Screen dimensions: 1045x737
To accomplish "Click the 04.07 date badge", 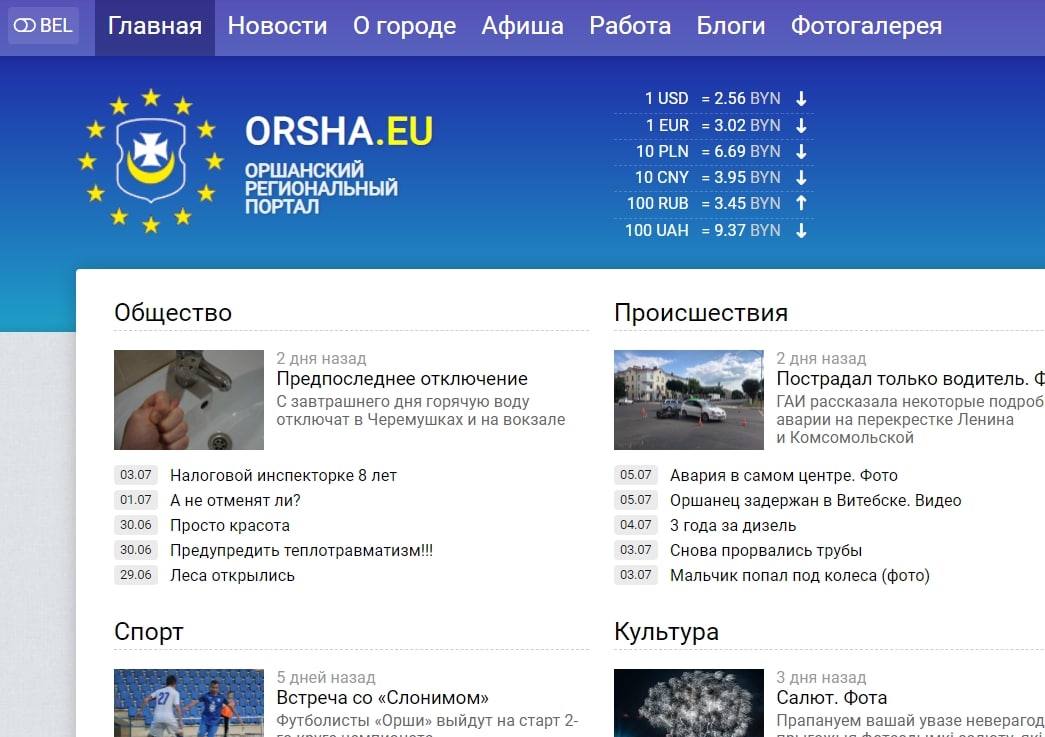I will point(636,524).
